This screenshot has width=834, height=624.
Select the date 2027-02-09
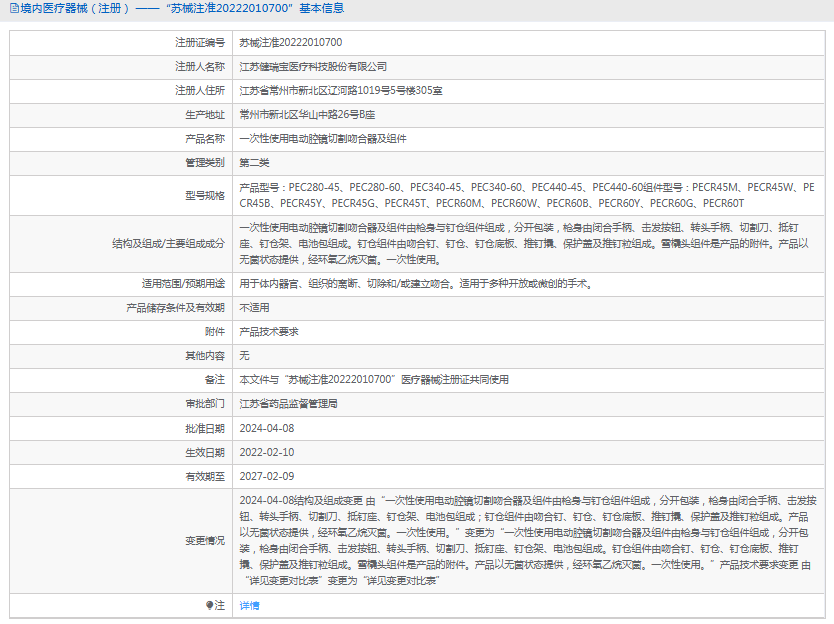[266, 476]
